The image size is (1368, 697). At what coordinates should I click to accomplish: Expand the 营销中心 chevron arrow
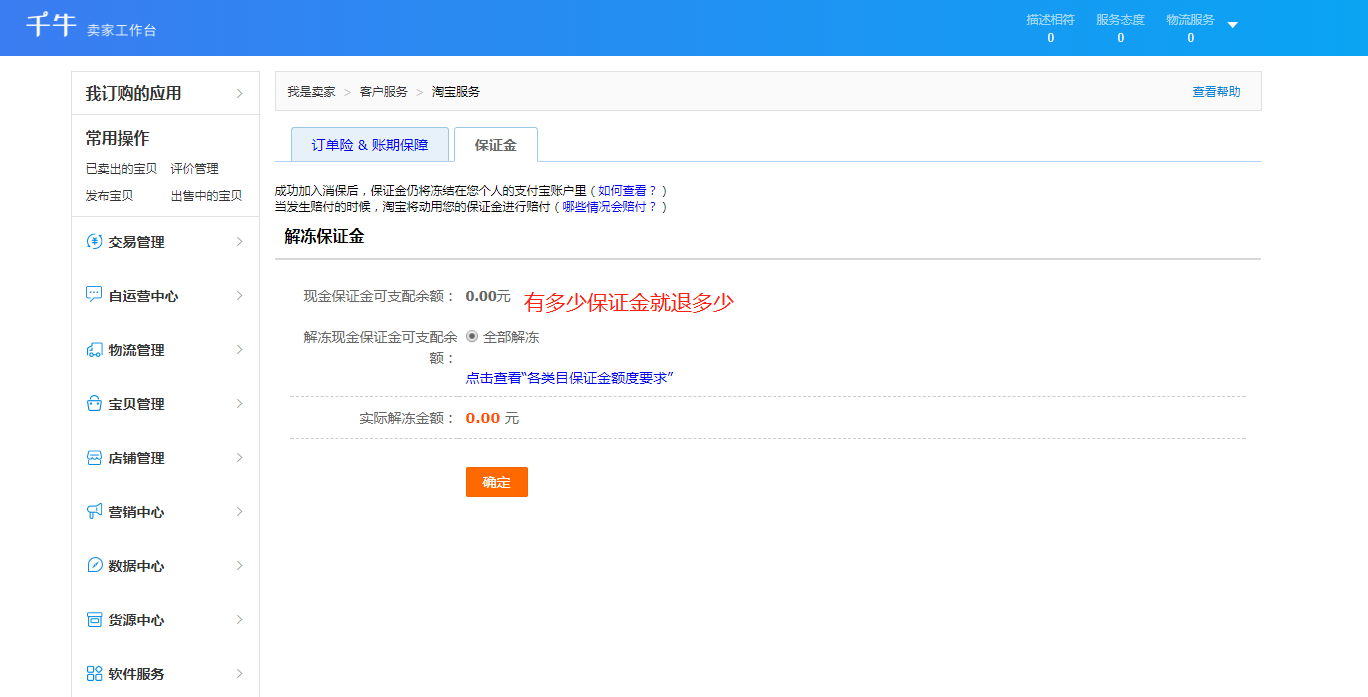(240, 512)
